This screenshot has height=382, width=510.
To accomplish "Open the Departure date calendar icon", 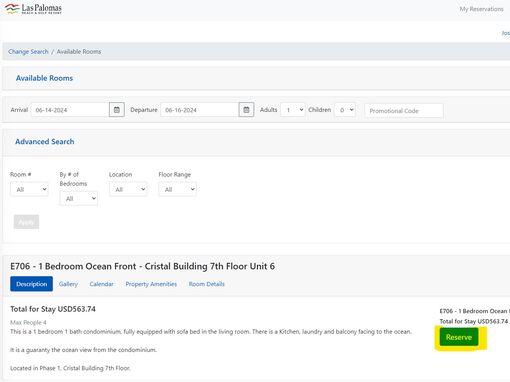I will tap(246, 110).
